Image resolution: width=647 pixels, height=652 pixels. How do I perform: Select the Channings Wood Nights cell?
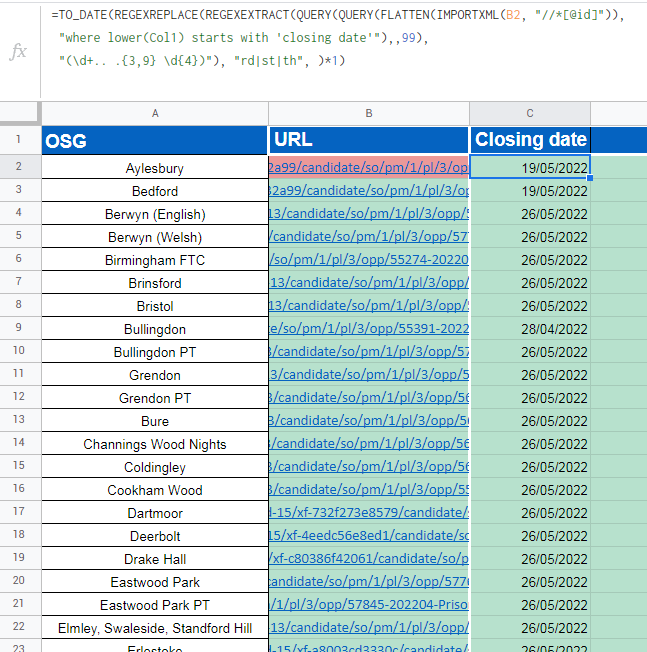(x=155, y=444)
